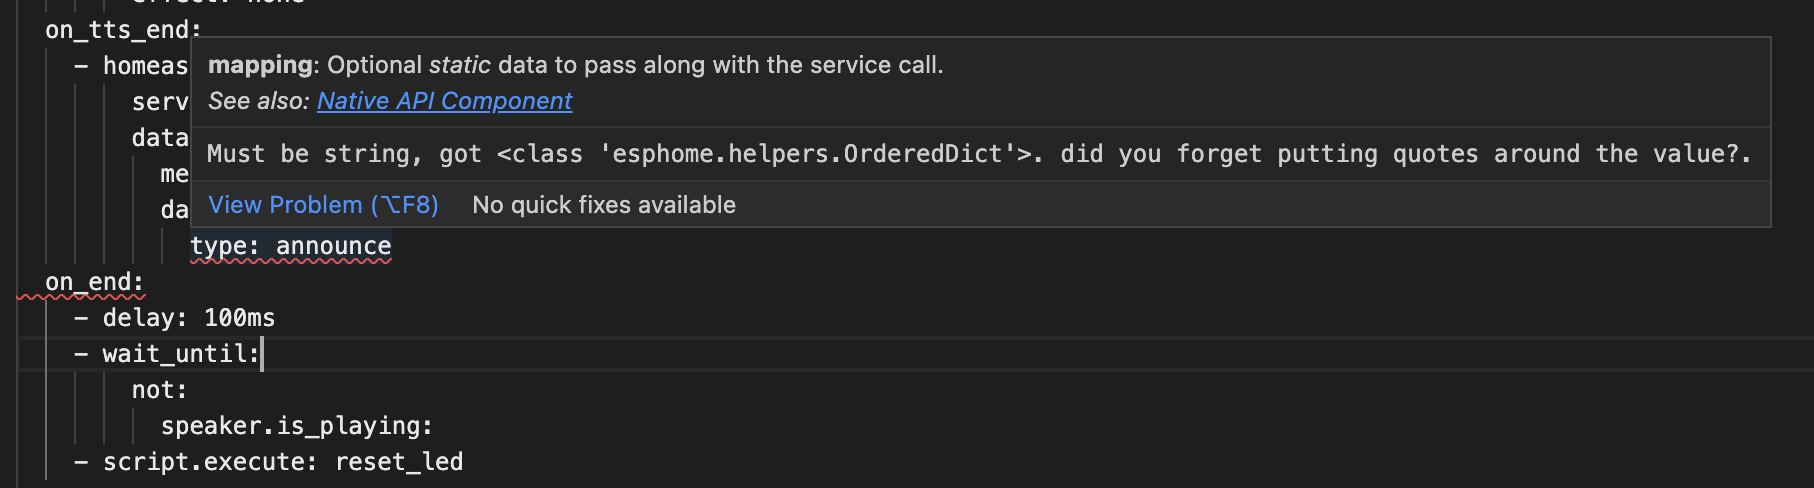Place cursor on the wait_until: line
This screenshot has height=488, width=1814.
click(180, 354)
